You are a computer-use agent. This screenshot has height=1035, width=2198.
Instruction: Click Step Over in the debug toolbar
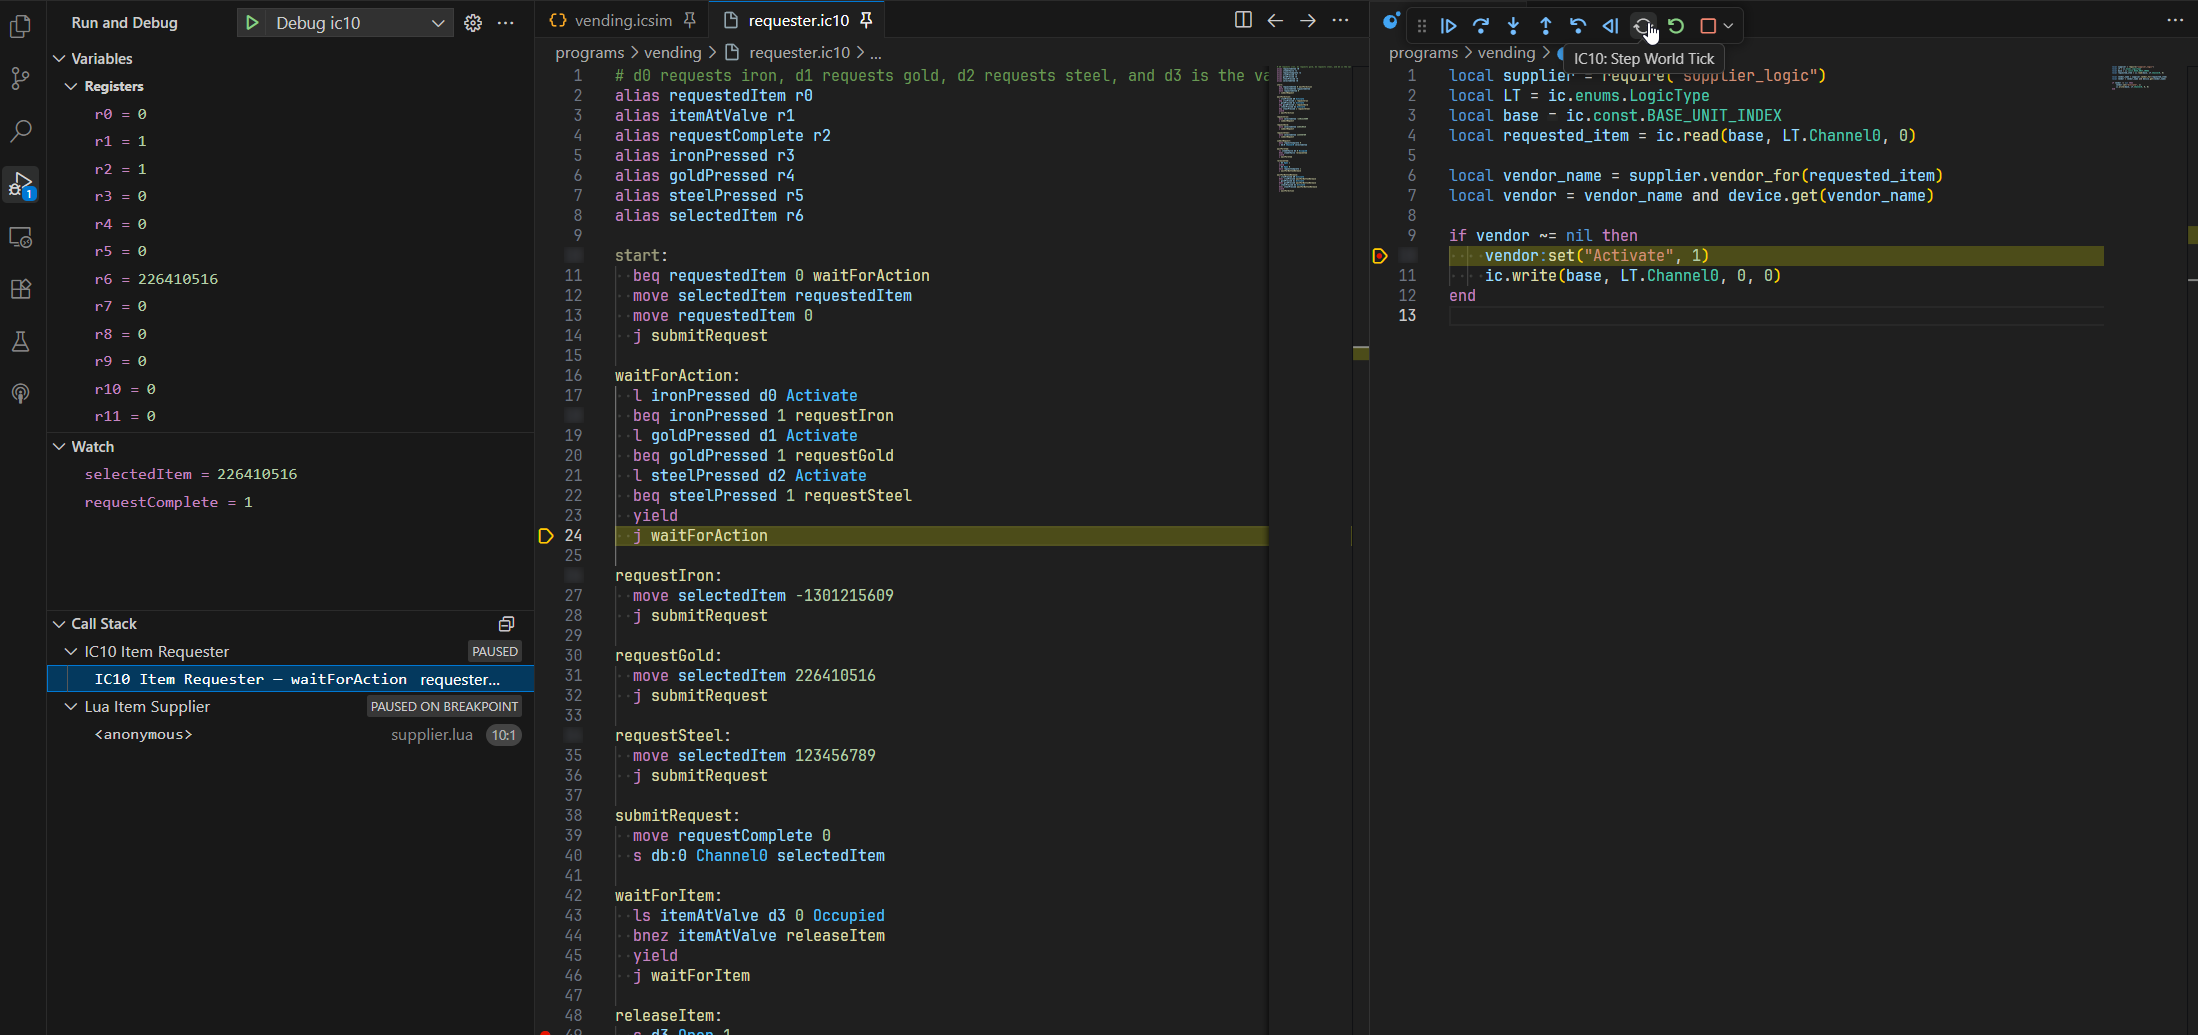click(1481, 26)
